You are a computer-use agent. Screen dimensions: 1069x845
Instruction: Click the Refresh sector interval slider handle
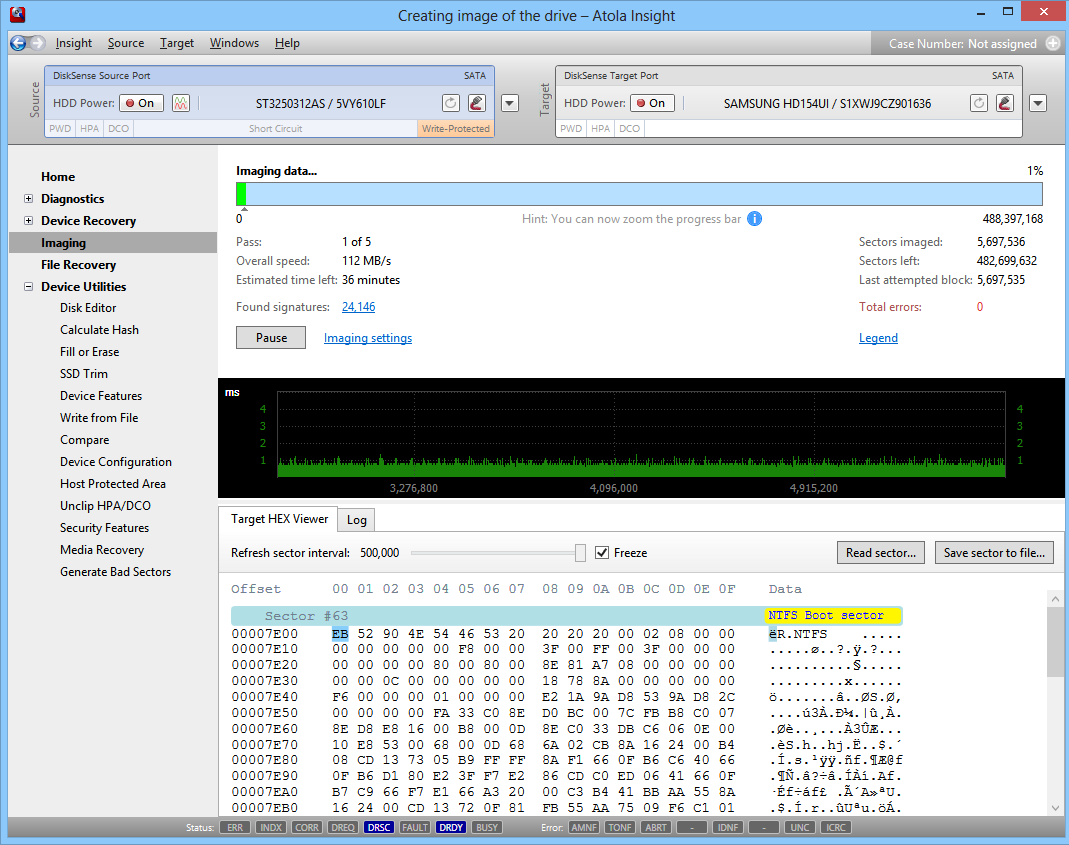click(x=580, y=552)
